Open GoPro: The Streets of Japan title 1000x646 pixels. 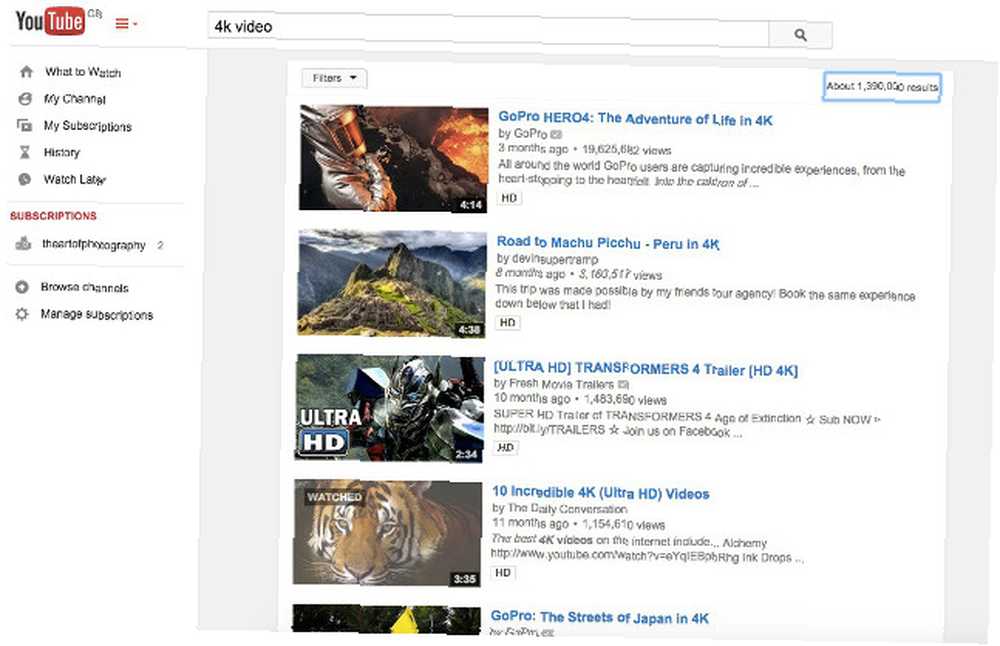coord(599,617)
